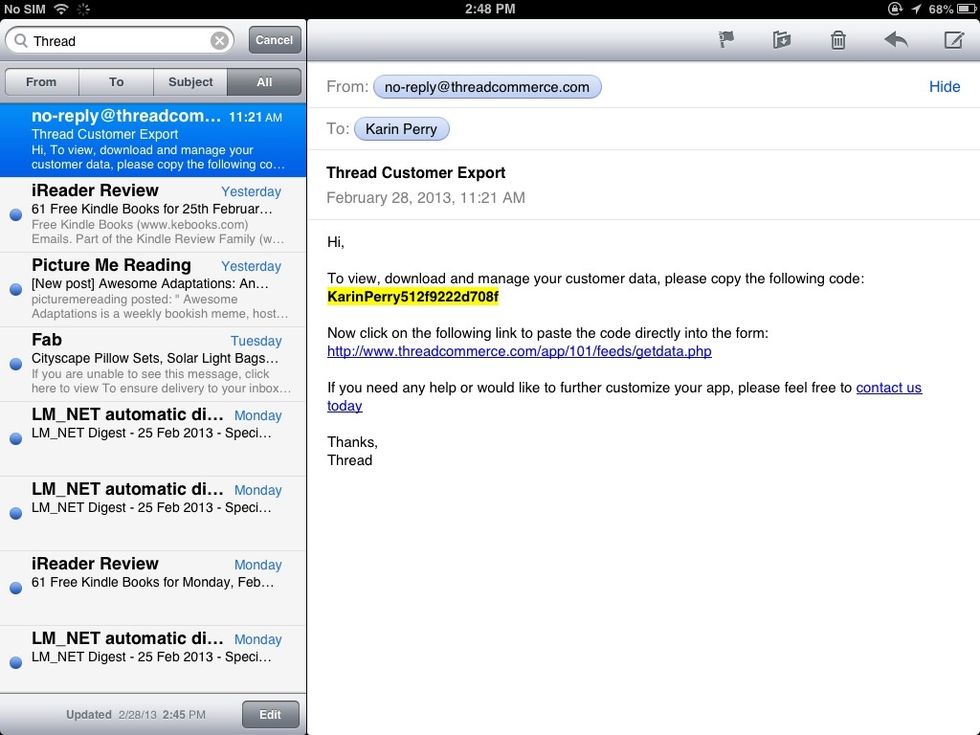Move message using the folder icon
This screenshot has height=735, width=980.
(x=781, y=40)
